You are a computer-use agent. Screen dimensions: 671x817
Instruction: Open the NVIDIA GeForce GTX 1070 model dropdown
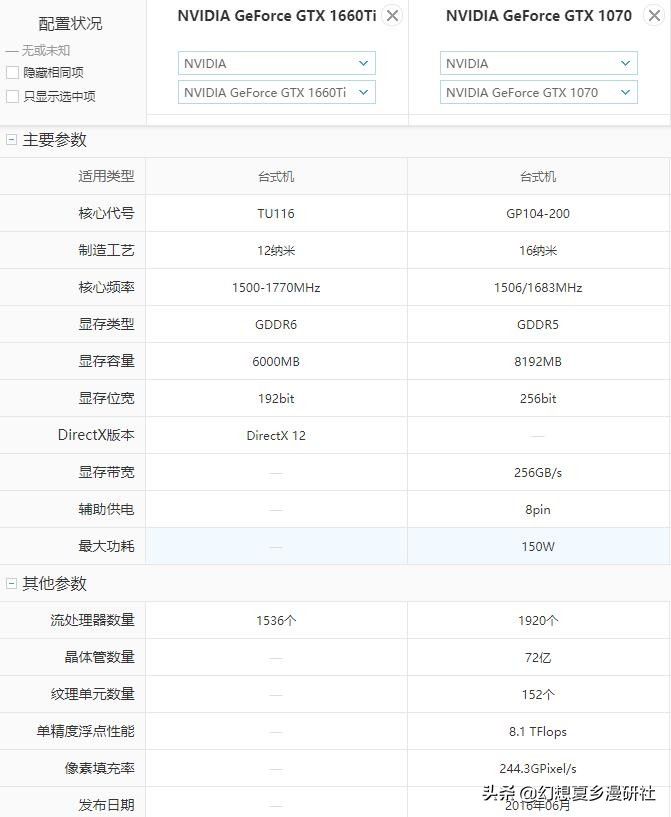(x=539, y=92)
